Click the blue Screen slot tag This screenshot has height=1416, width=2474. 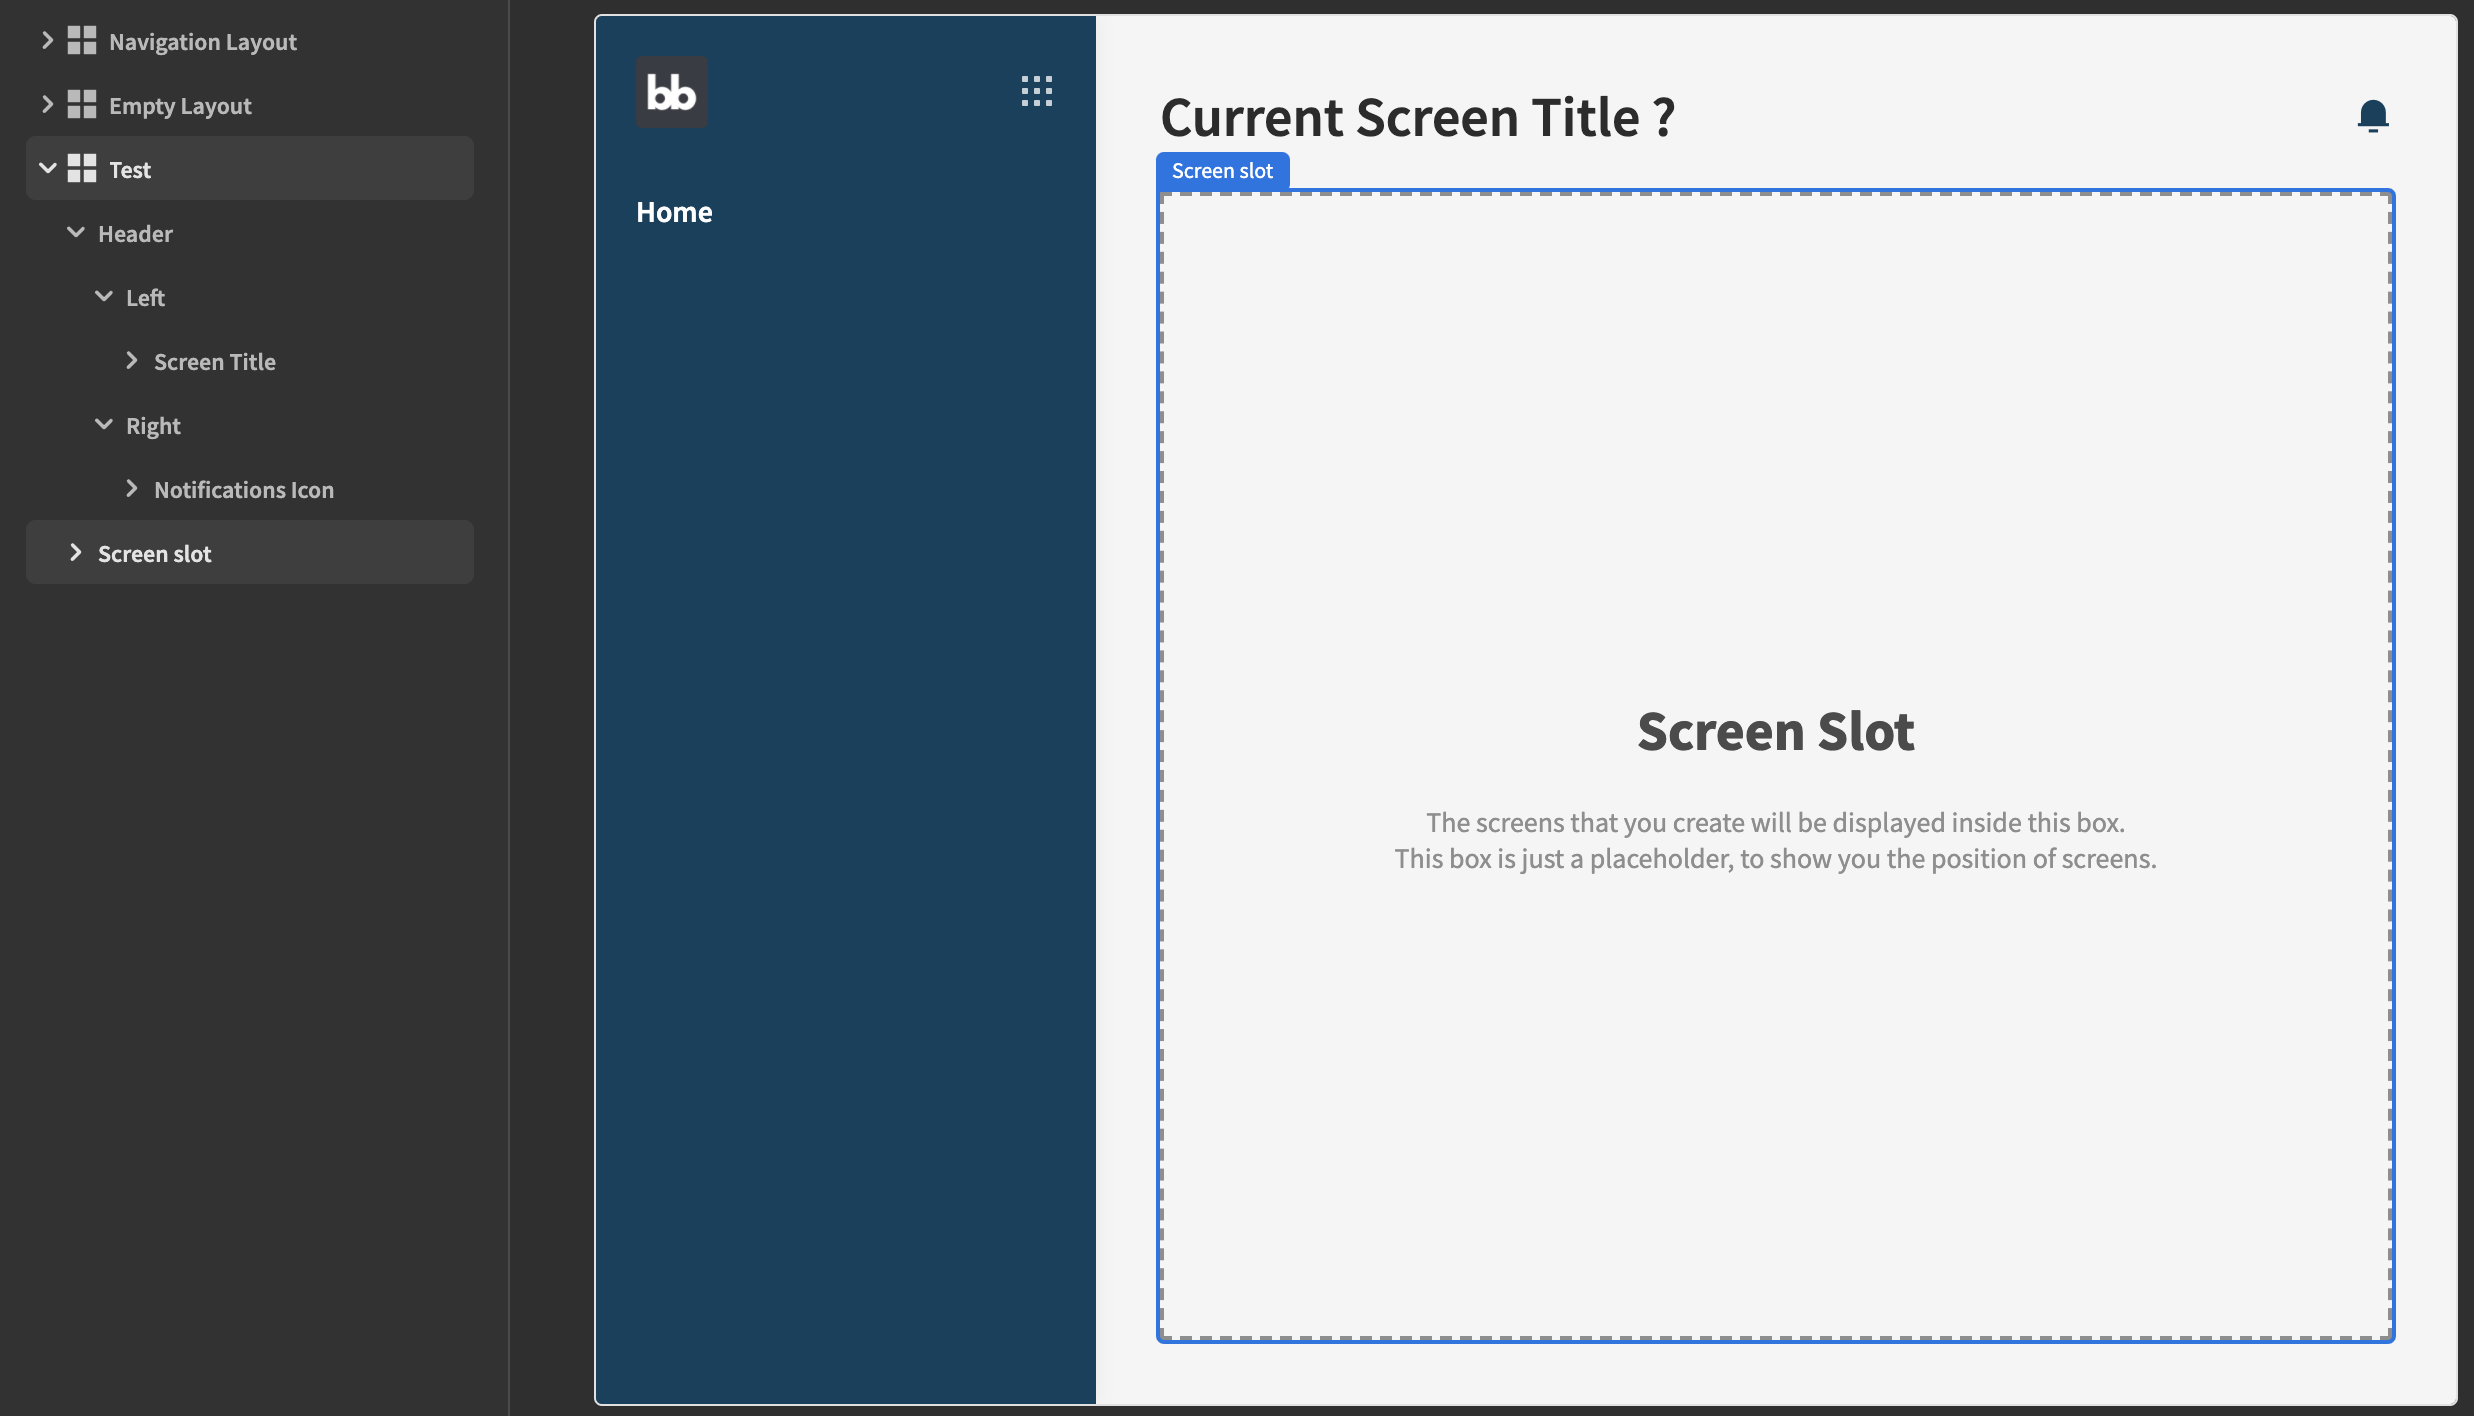[x=1222, y=170]
